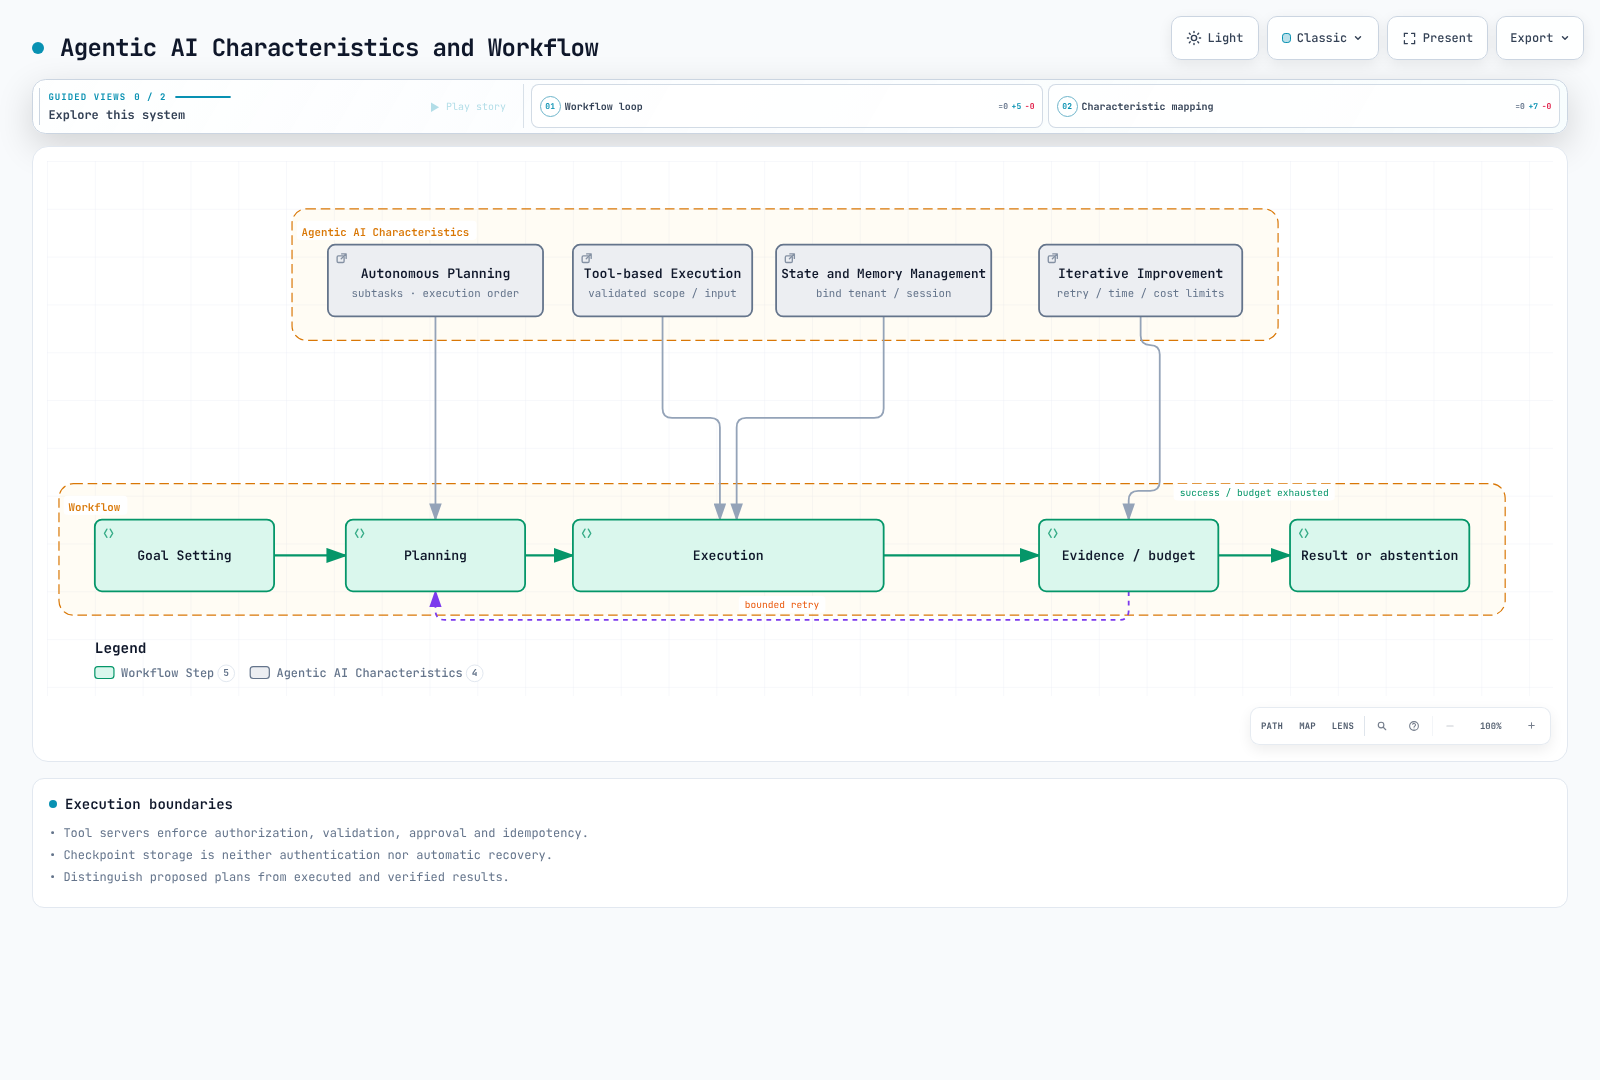1600x1080 pixels.
Task: Click the 'bounded retry' edge label
Action: click(782, 605)
